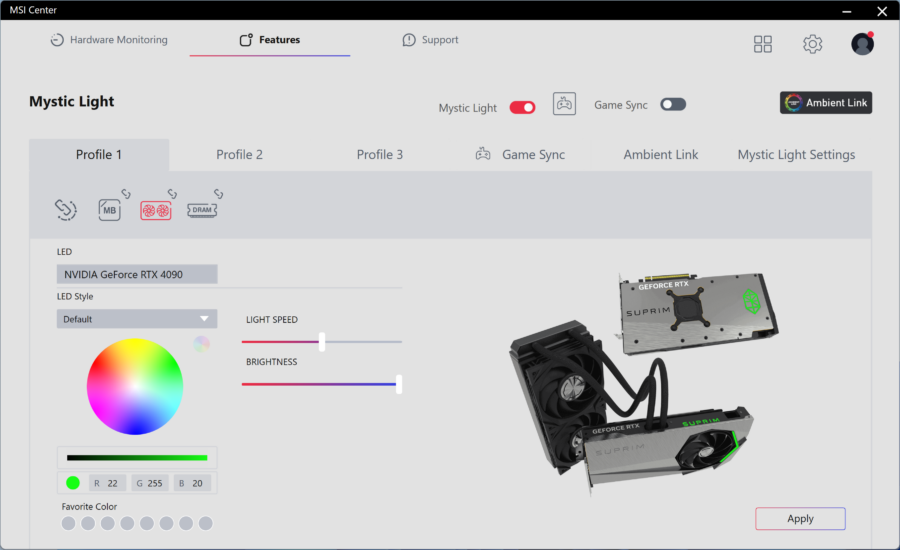Click the G value field

click(x=150, y=483)
